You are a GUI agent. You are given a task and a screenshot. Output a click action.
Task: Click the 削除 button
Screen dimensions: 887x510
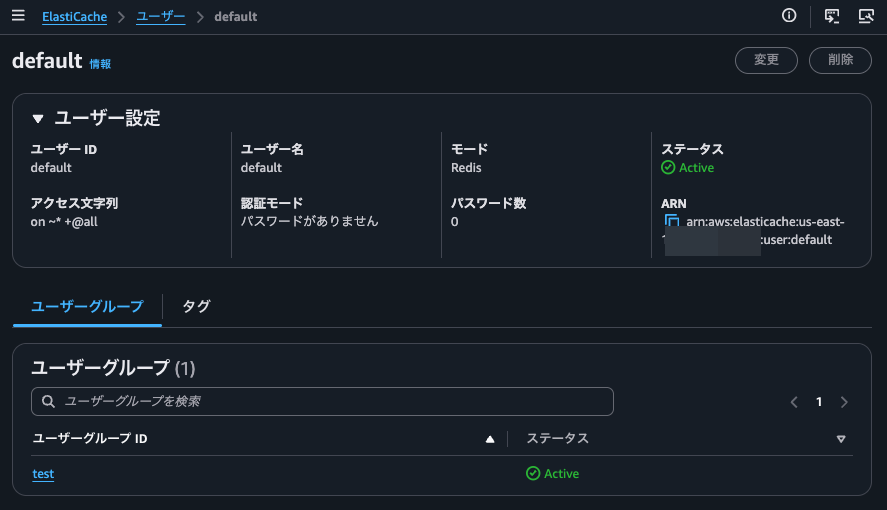click(x=840, y=60)
